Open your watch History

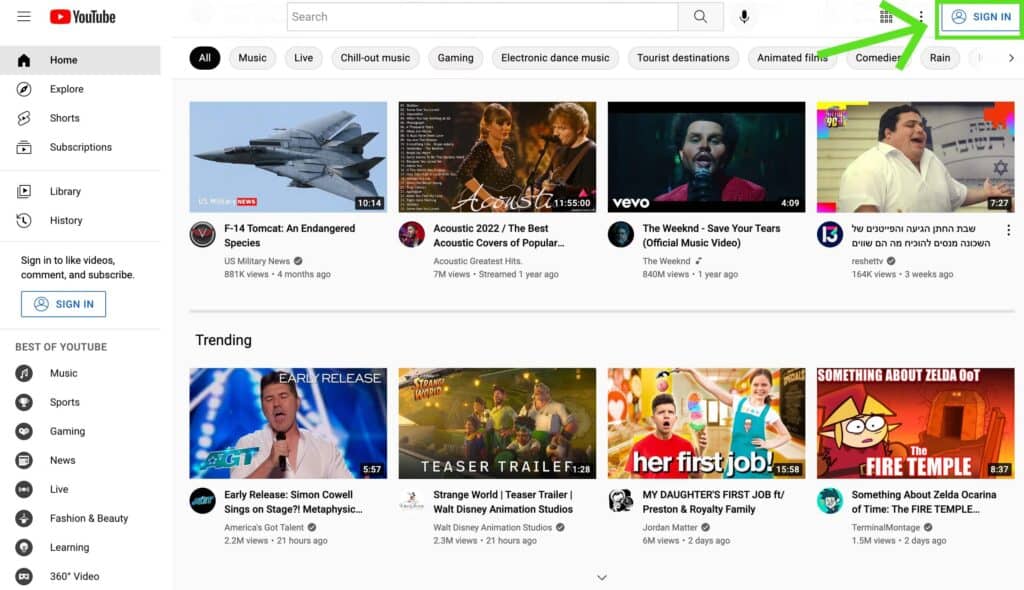pyautogui.click(x=66, y=220)
